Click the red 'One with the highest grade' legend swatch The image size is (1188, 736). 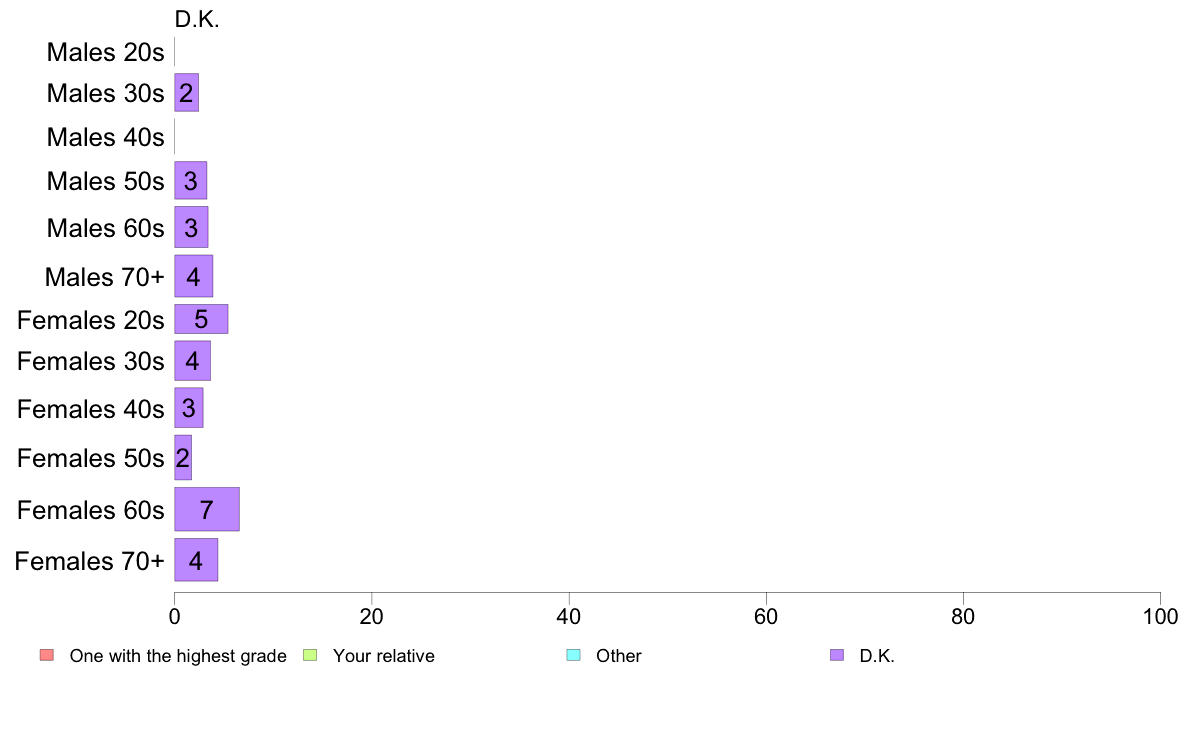point(47,655)
